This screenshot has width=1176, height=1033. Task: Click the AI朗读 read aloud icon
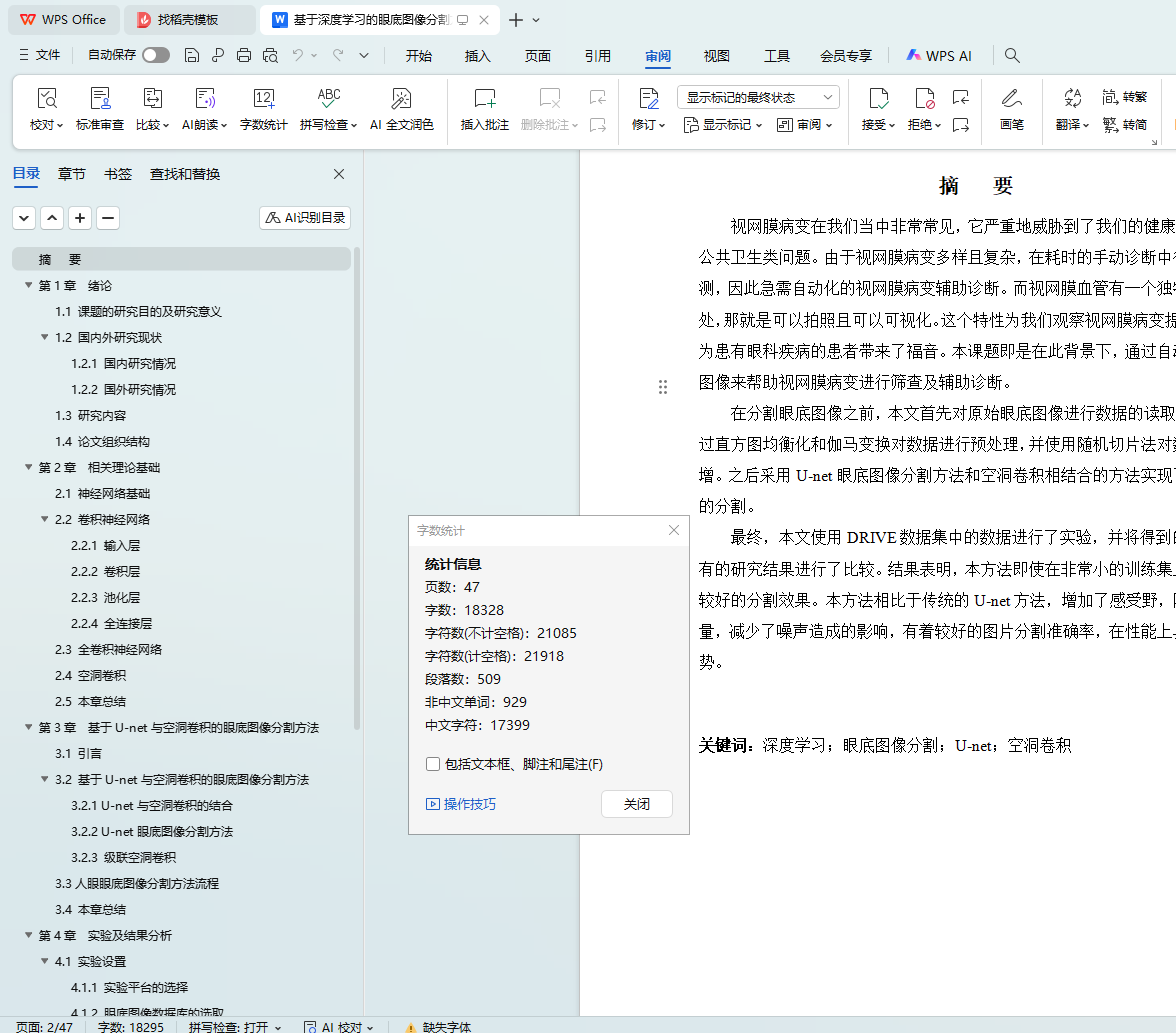click(x=205, y=98)
